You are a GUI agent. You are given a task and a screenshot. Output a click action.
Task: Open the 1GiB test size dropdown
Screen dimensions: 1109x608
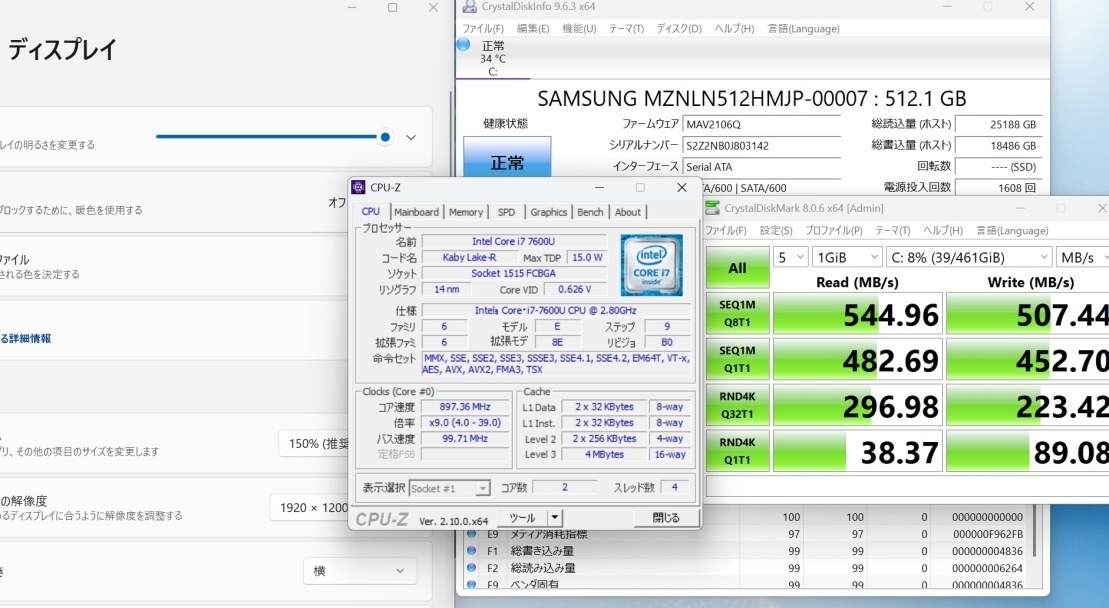(x=847, y=257)
